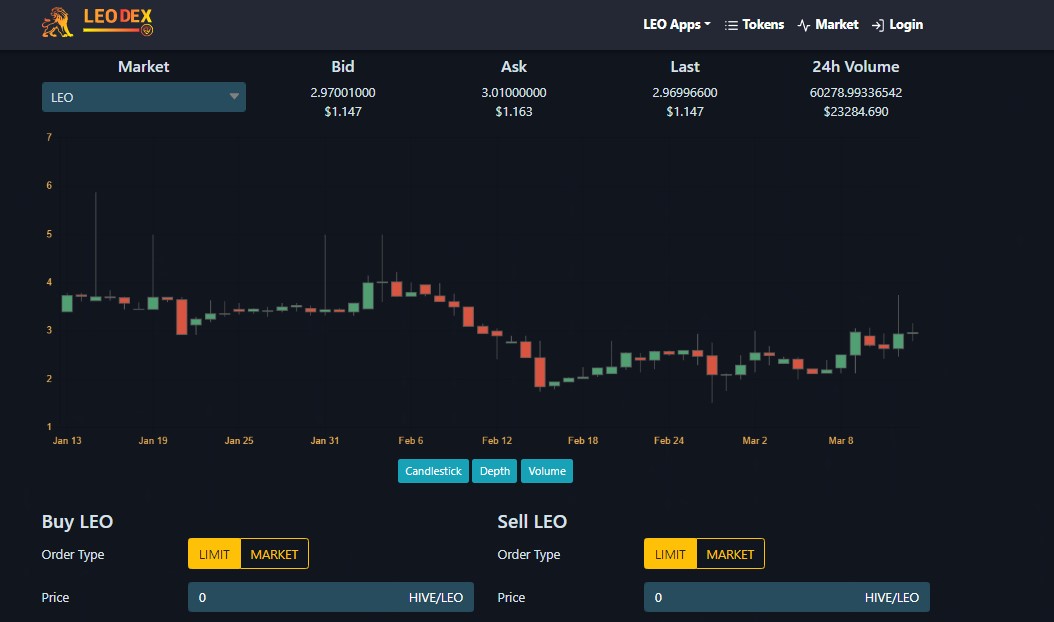Click the Mar 8 axis label

tap(841, 440)
